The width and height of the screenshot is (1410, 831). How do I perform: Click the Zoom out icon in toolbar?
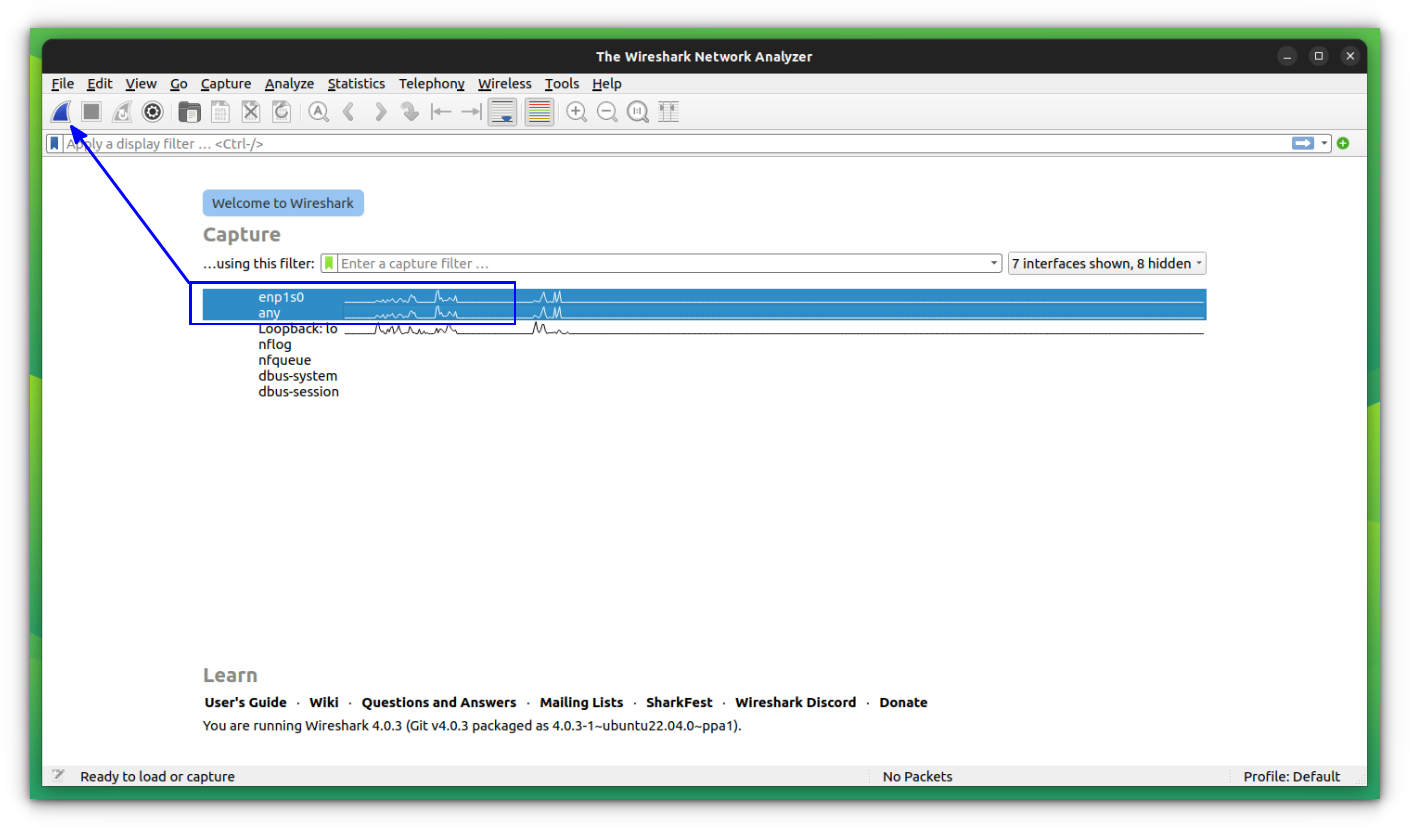click(607, 112)
